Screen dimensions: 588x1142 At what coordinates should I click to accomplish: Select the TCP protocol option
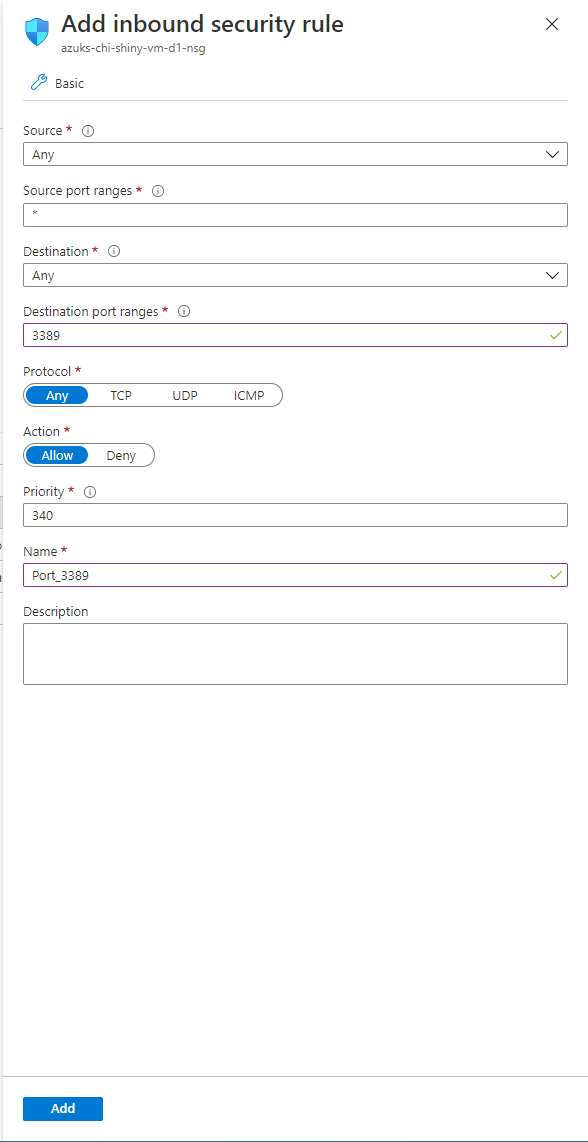(x=120, y=395)
